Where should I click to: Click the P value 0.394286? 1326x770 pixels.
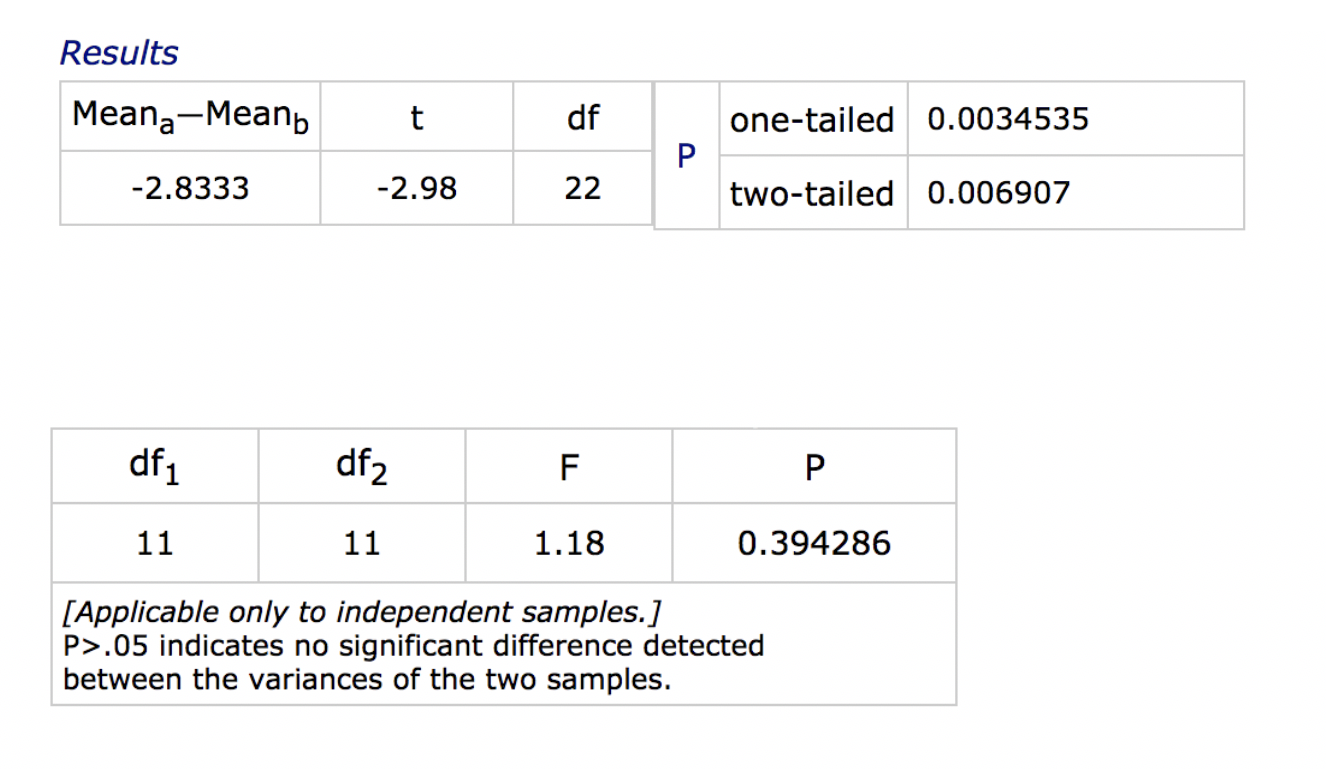point(814,543)
